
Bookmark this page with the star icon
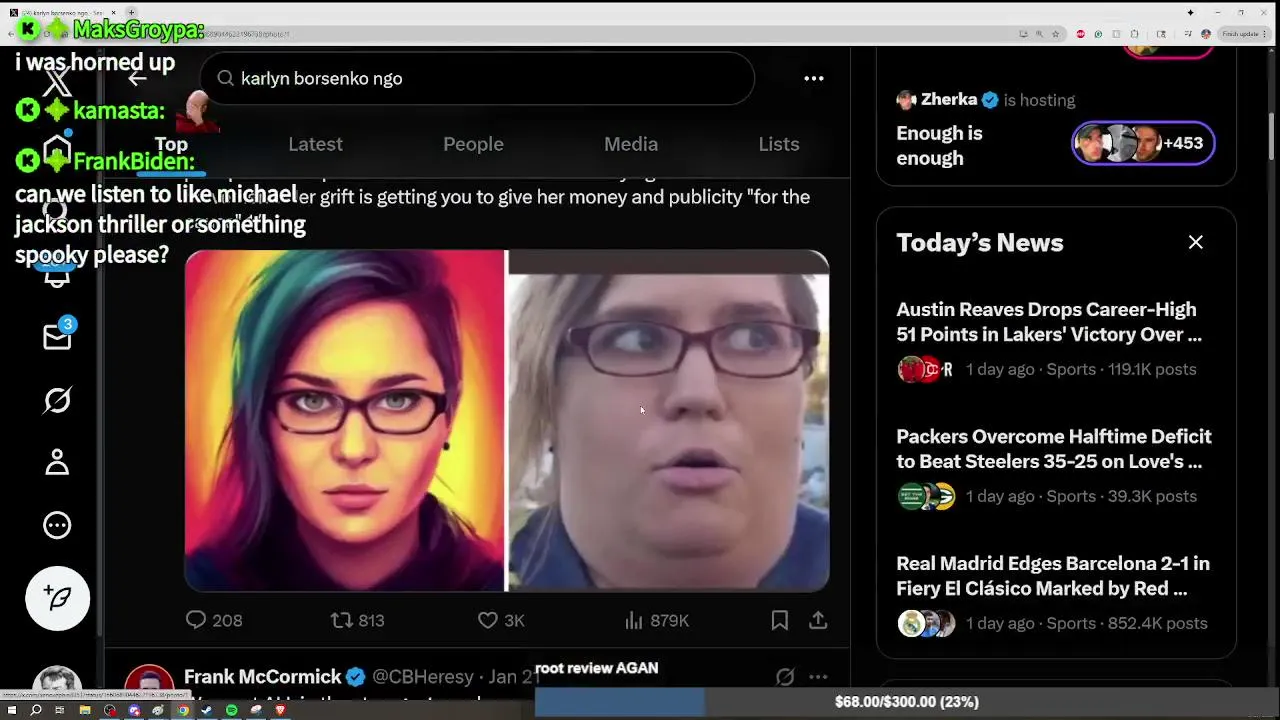[1055, 34]
